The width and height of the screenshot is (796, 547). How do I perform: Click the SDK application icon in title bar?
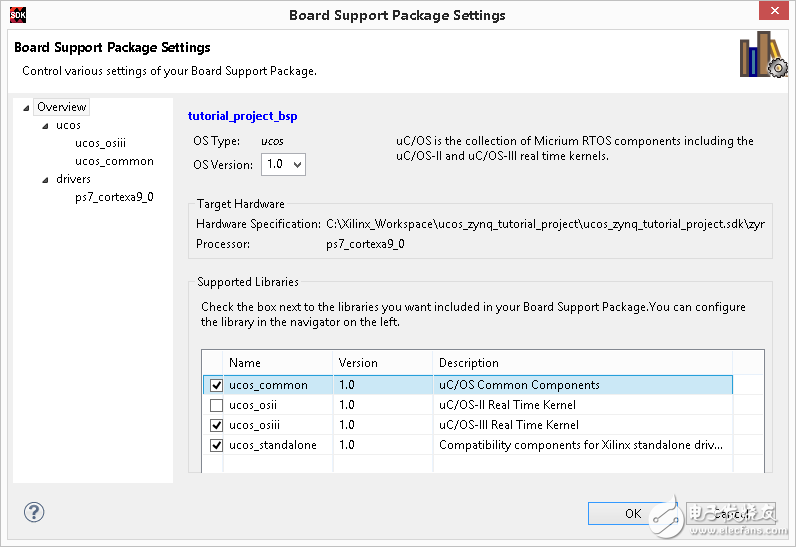click(14, 14)
